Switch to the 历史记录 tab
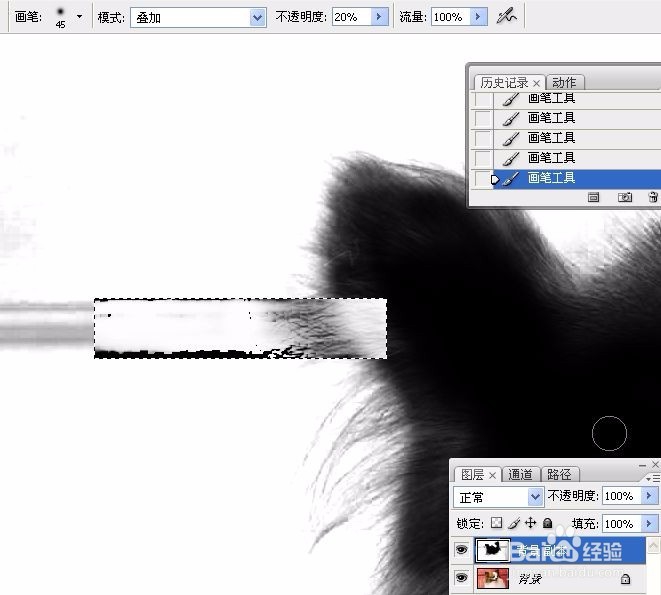This screenshot has width=661, height=595. [504, 83]
